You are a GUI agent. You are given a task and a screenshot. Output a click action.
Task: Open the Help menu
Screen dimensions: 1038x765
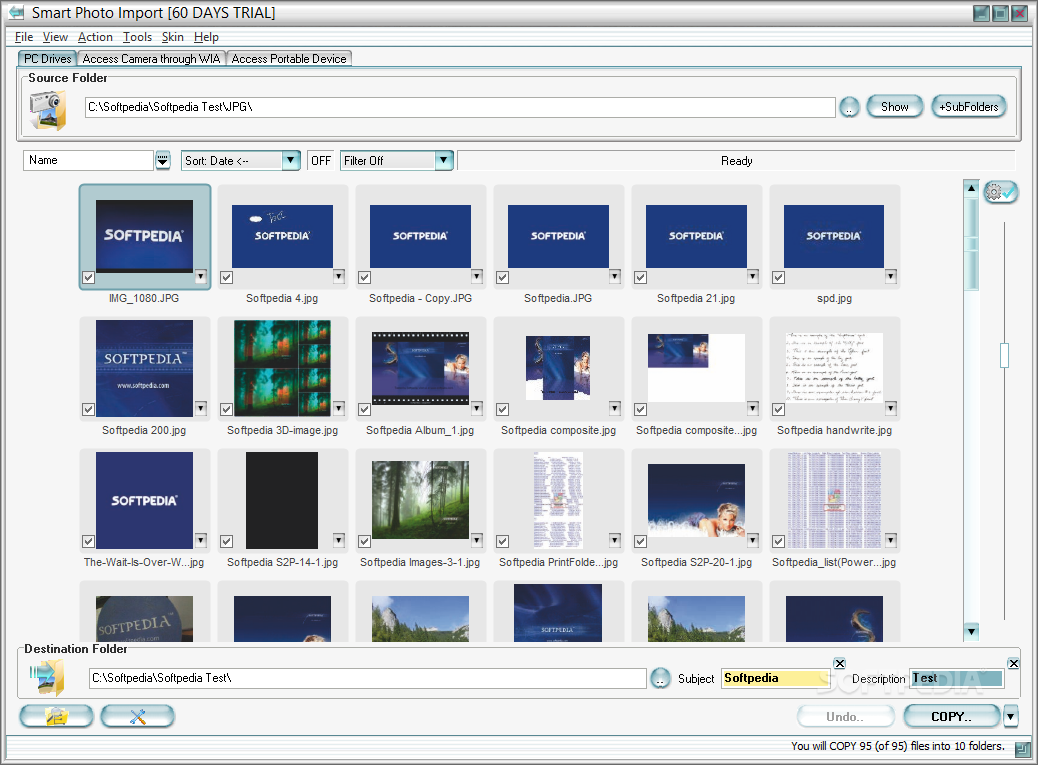click(x=206, y=37)
